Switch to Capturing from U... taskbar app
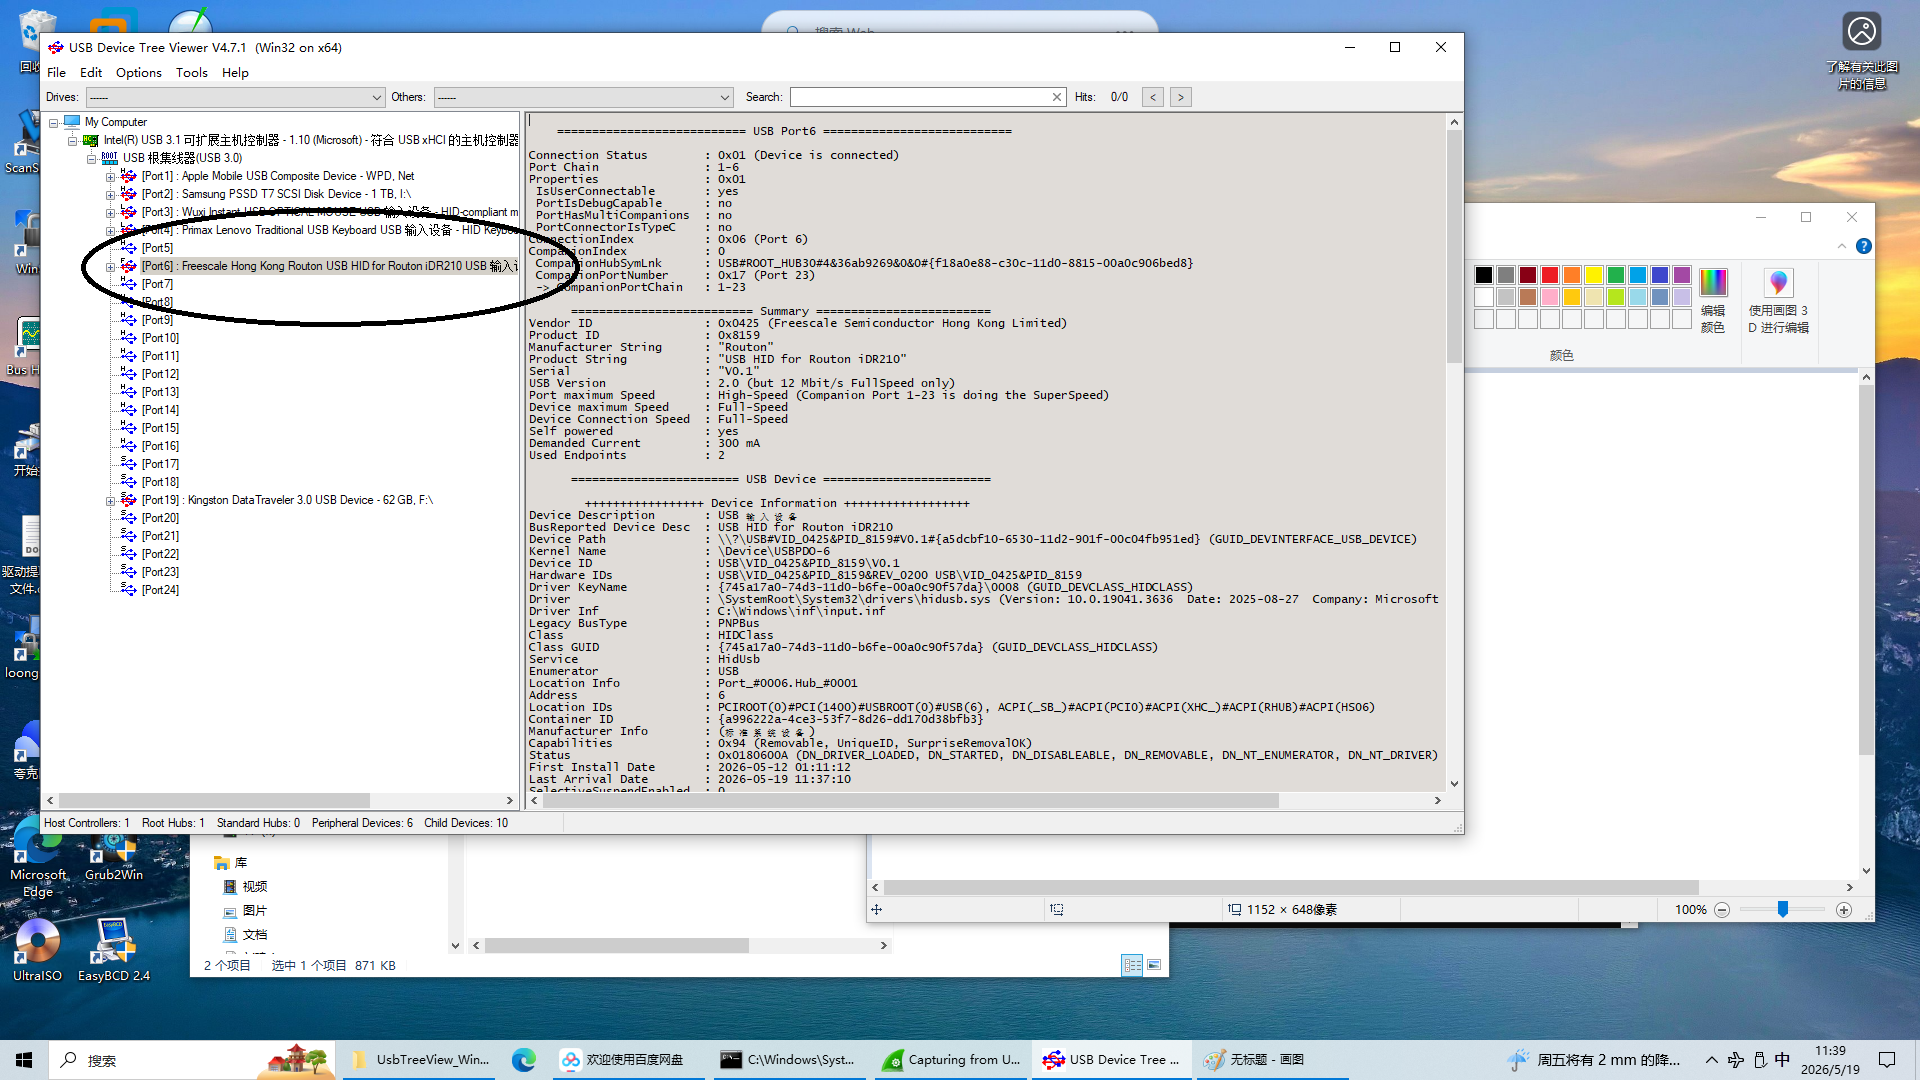The width and height of the screenshot is (1920, 1080). [952, 1060]
